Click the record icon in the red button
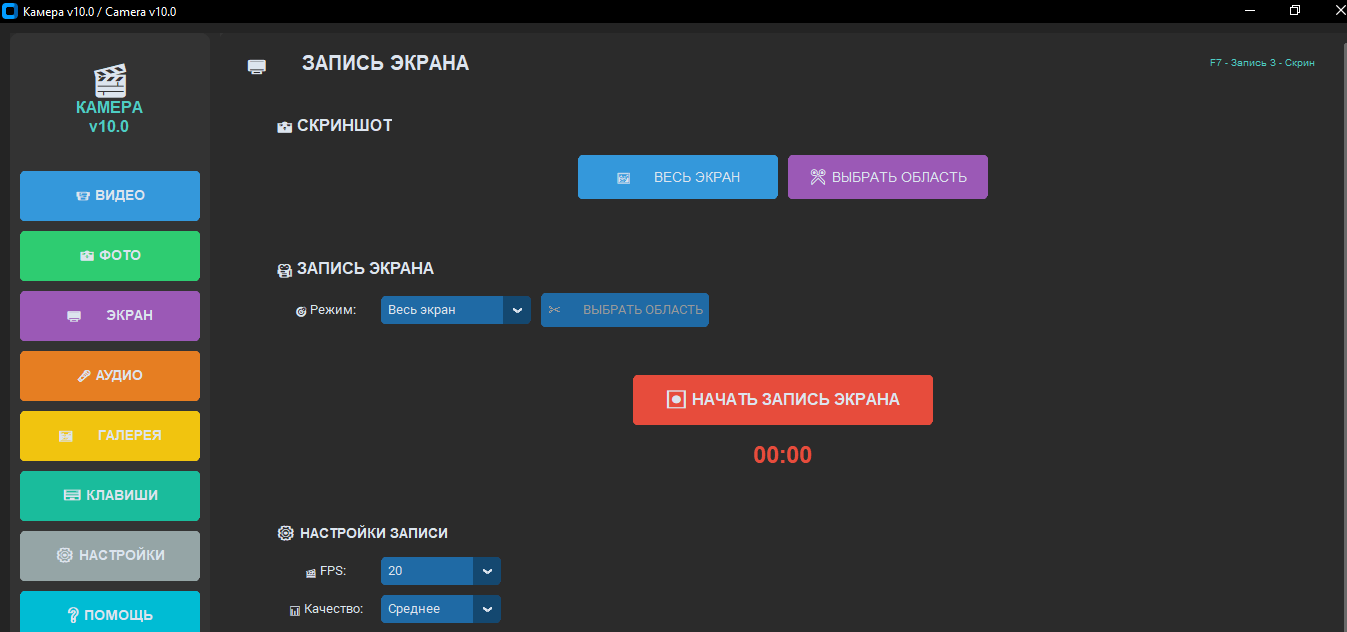 pyautogui.click(x=676, y=400)
